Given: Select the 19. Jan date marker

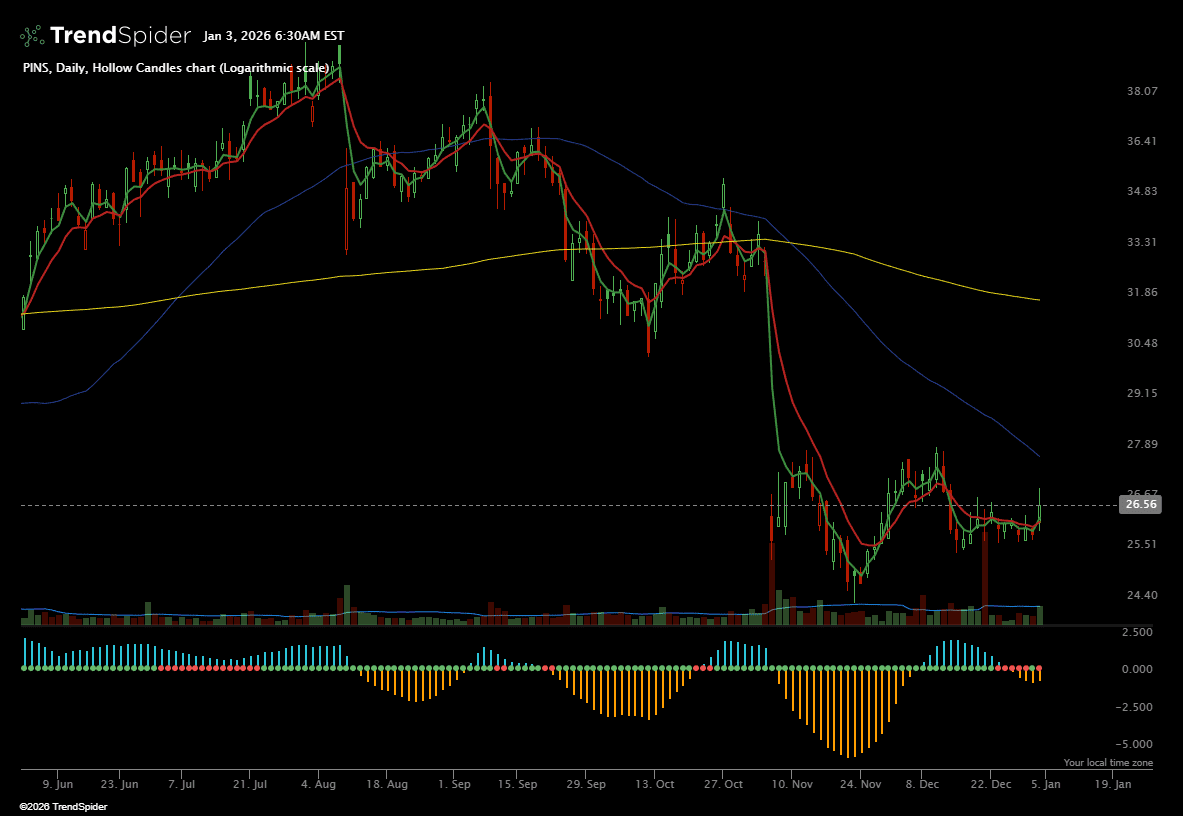Looking at the screenshot, I should (x=1113, y=785).
